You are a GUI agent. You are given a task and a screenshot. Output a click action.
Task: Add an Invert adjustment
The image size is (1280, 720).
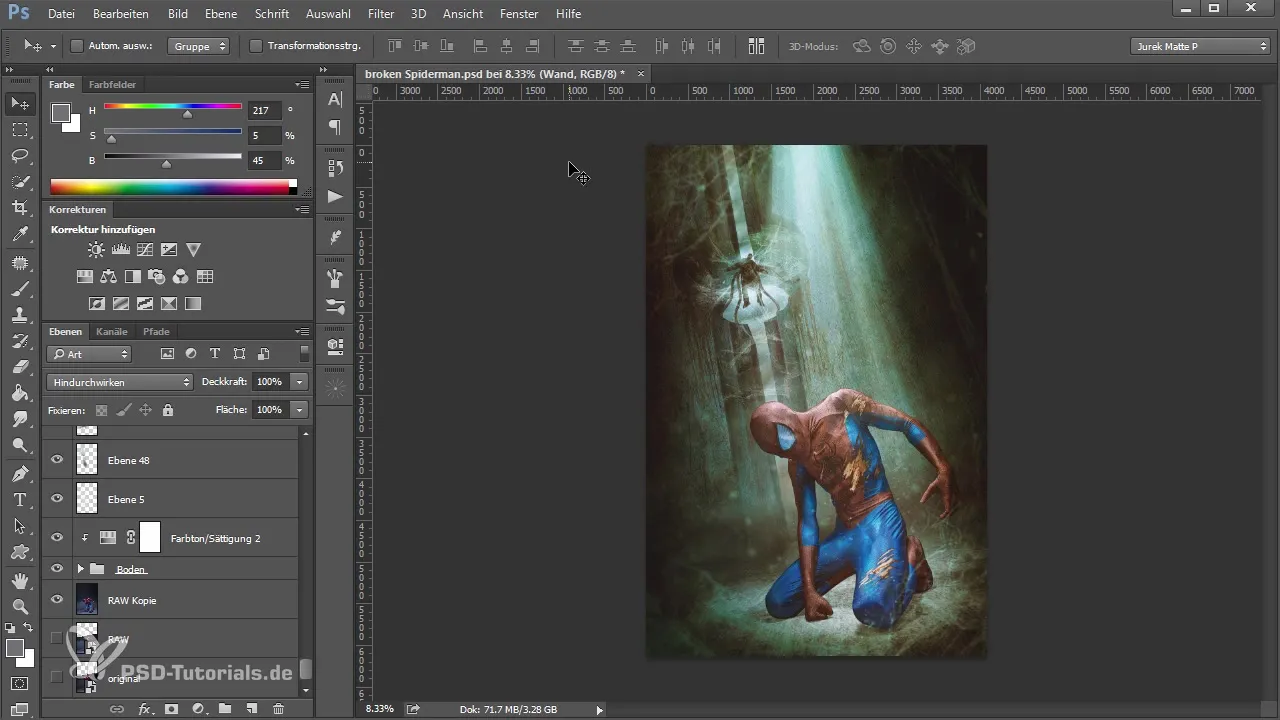97,303
